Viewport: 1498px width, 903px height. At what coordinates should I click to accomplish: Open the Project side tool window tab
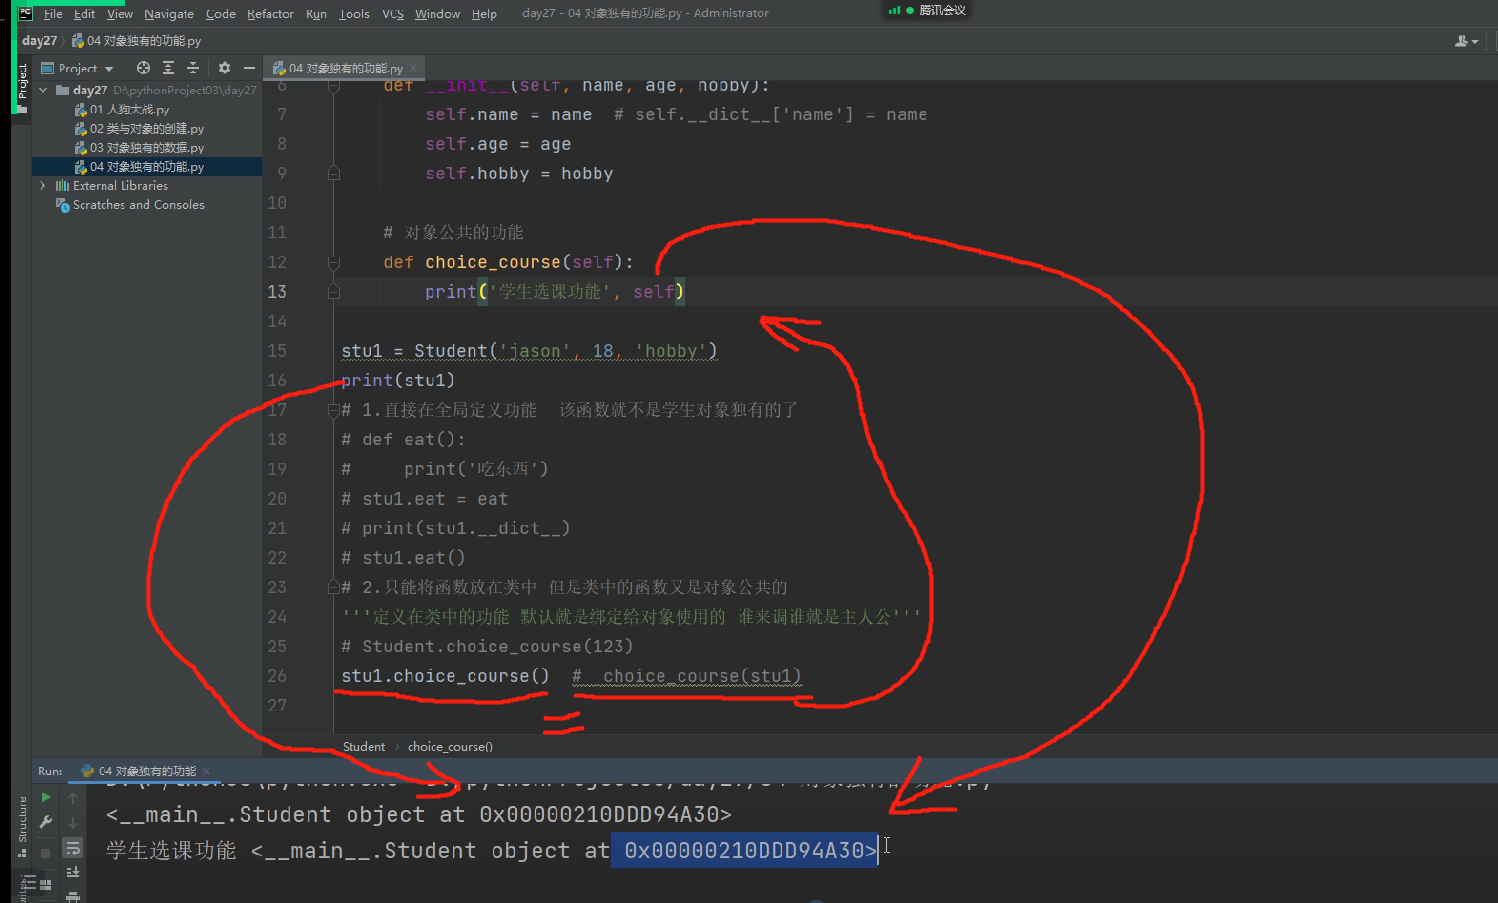point(22,86)
